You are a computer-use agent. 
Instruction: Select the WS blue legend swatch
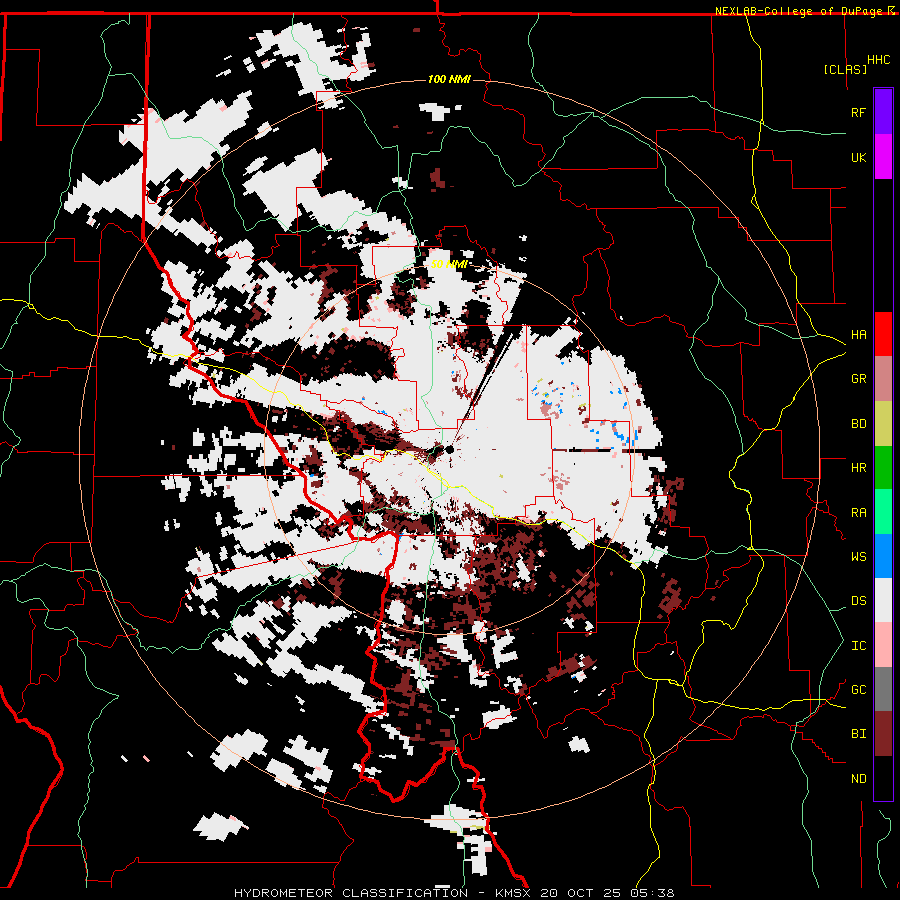pos(883,556)
